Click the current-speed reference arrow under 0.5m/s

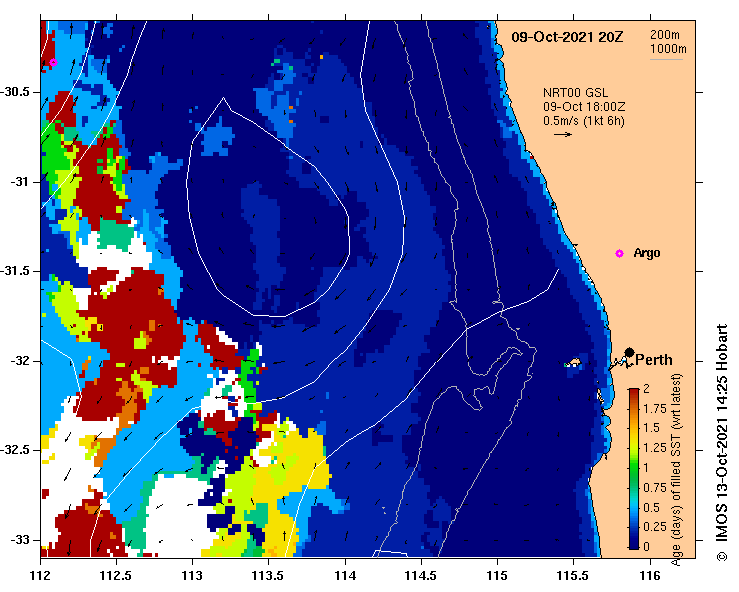[563, 134]
